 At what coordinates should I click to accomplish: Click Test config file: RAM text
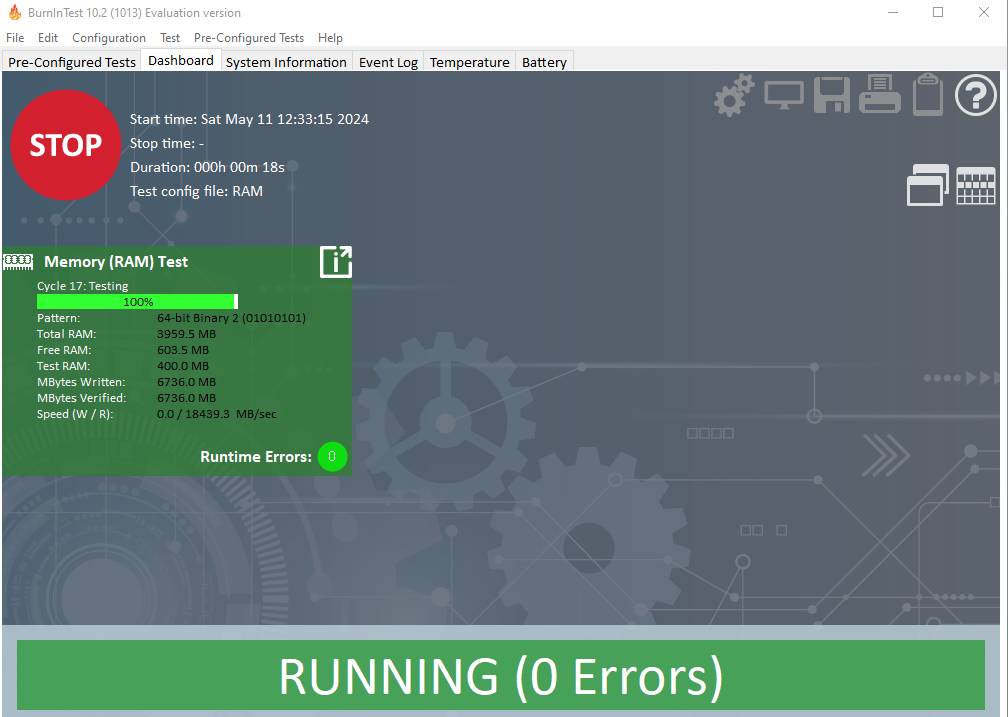click(x=196, y=191)
